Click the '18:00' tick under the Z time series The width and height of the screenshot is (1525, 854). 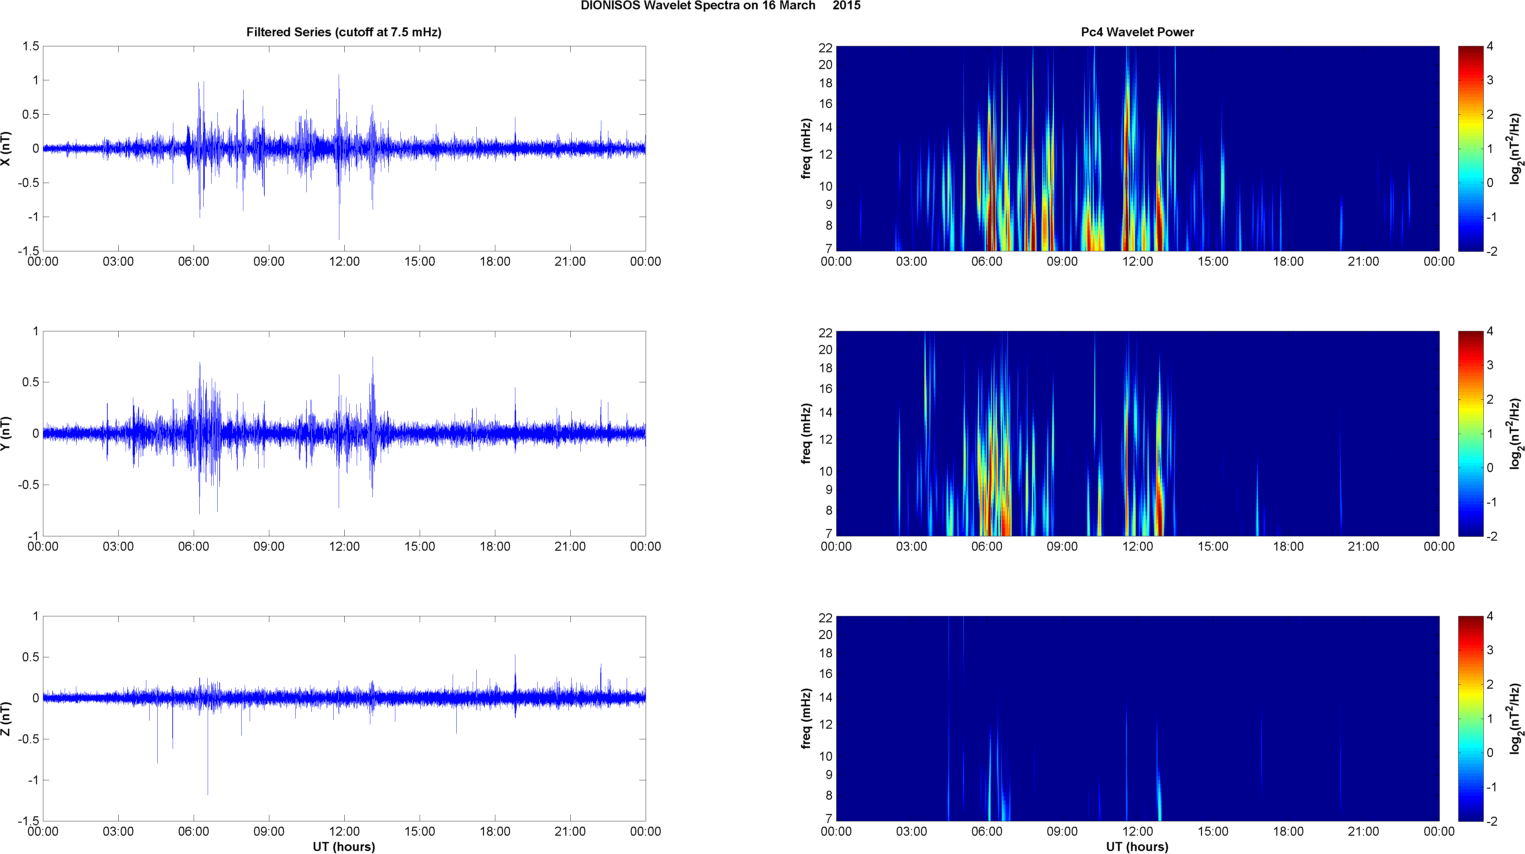(x=495, y=832)
